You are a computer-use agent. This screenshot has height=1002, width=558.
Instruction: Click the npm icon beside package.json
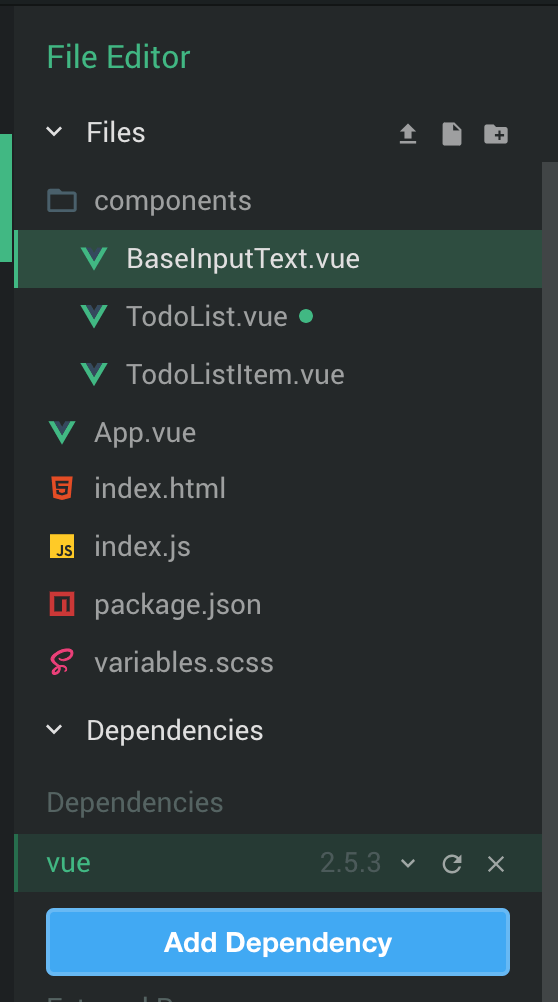click(x=62, y=604)
